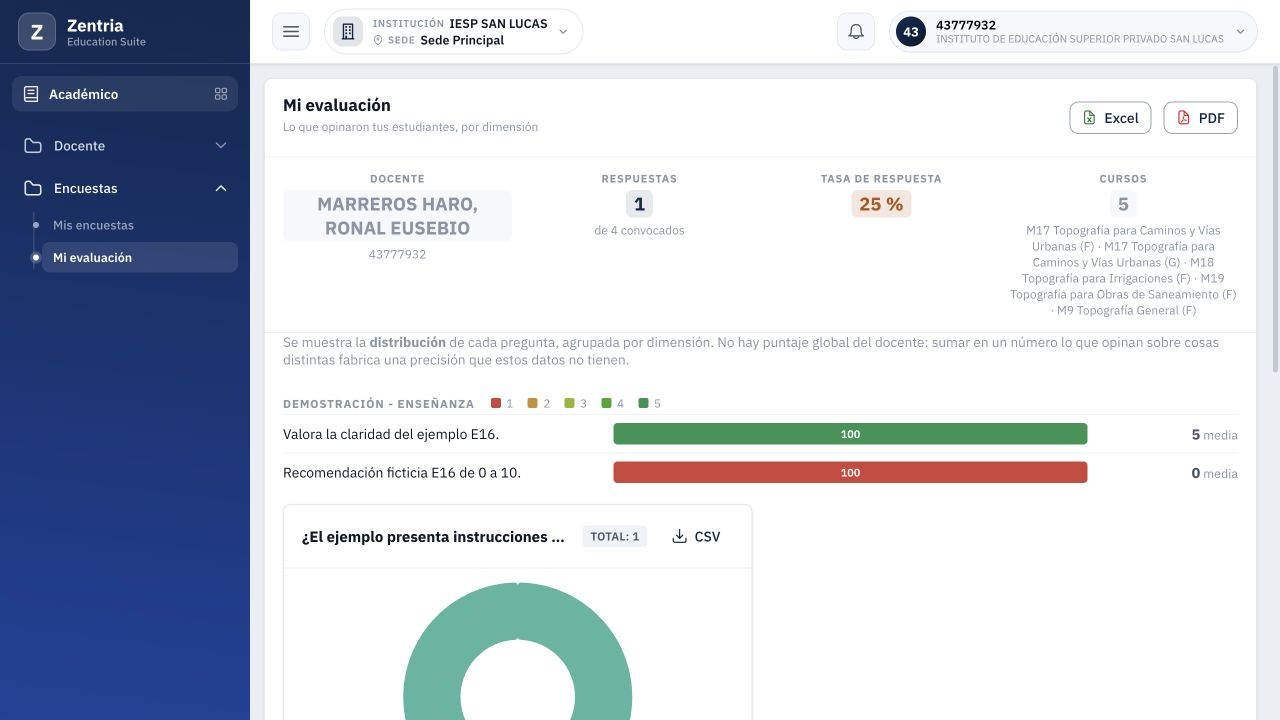The width and height of the screenshot is (1280, 720).
Task: Click the legend swatch for rating 3
Action: click(570, 404)
